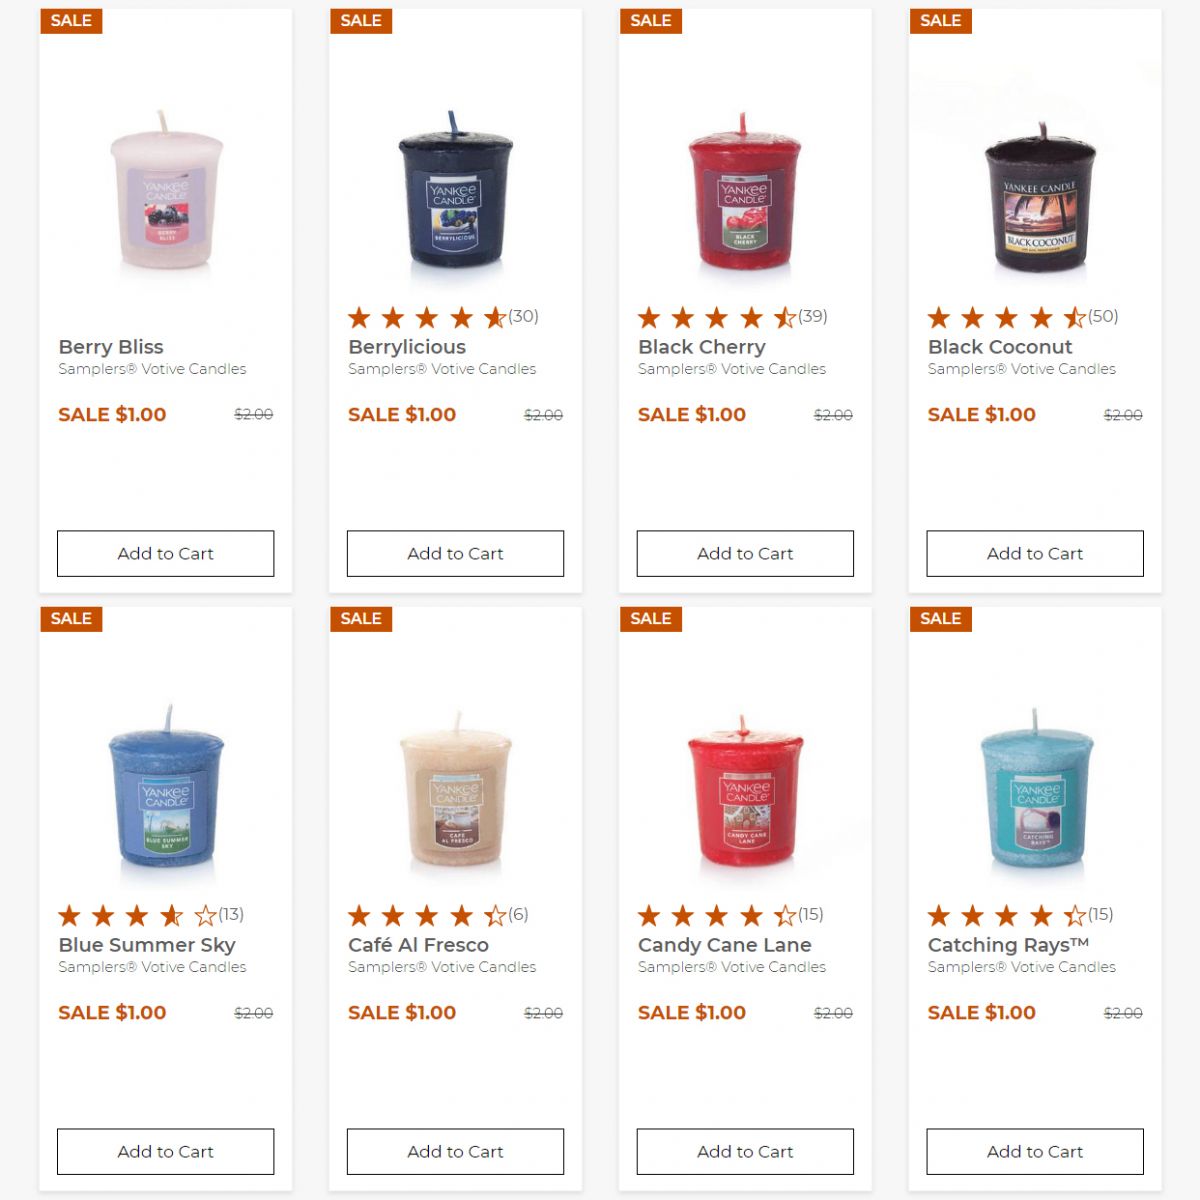This screenshot has width=1200, height=1200.
Task: View Black Coconut star rating with 50 reviews
Action: click(1023, 317)
